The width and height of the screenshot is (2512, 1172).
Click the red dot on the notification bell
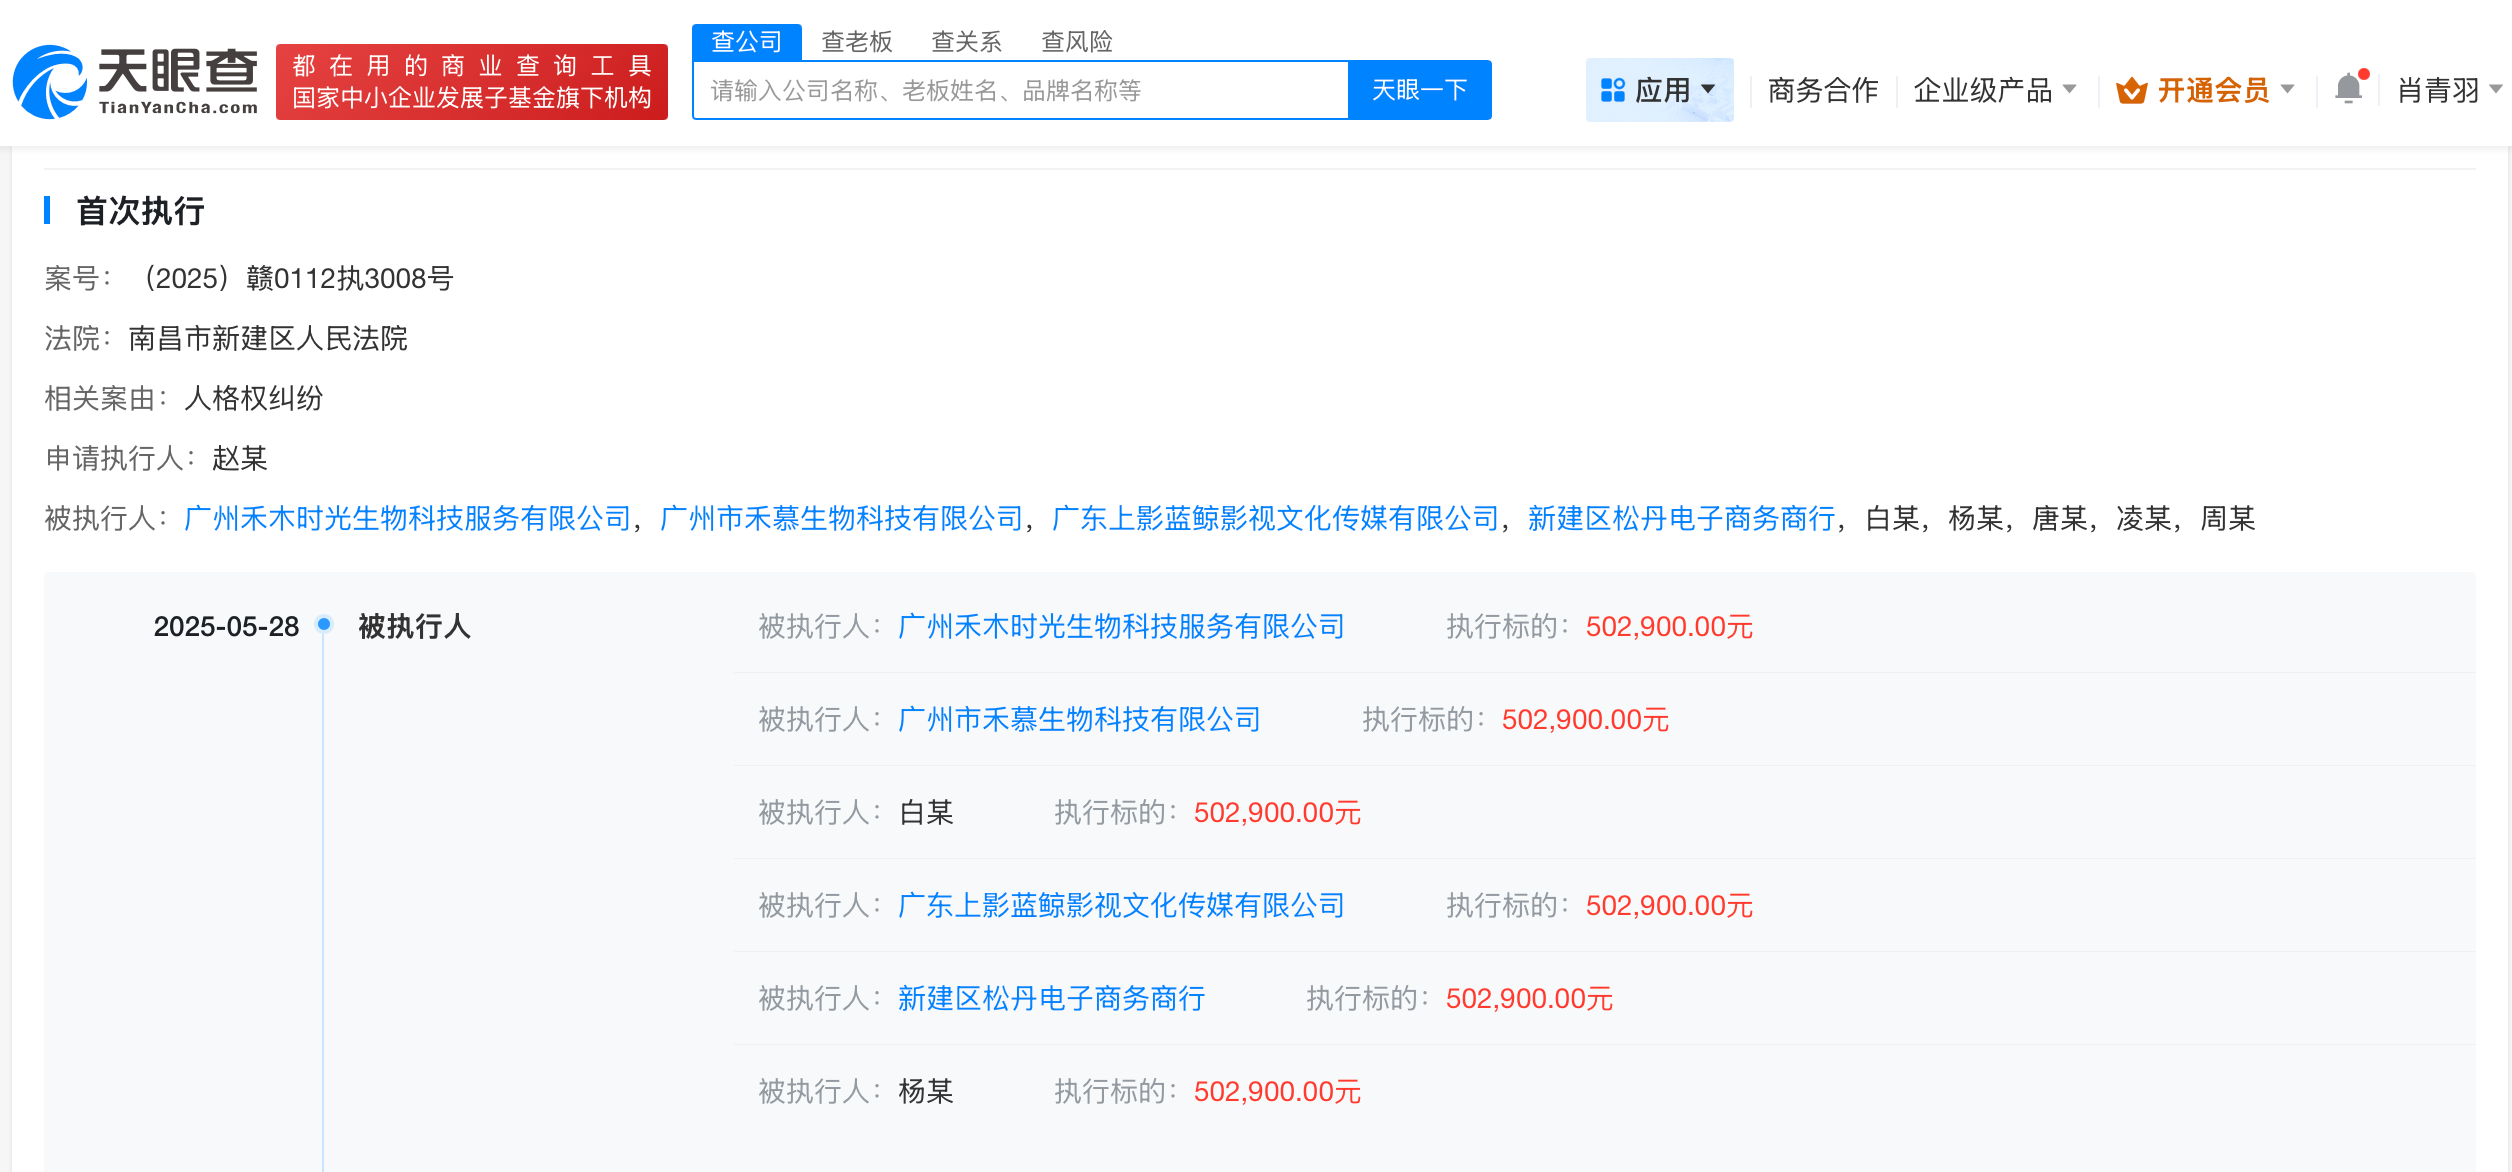click(2363, 72)
